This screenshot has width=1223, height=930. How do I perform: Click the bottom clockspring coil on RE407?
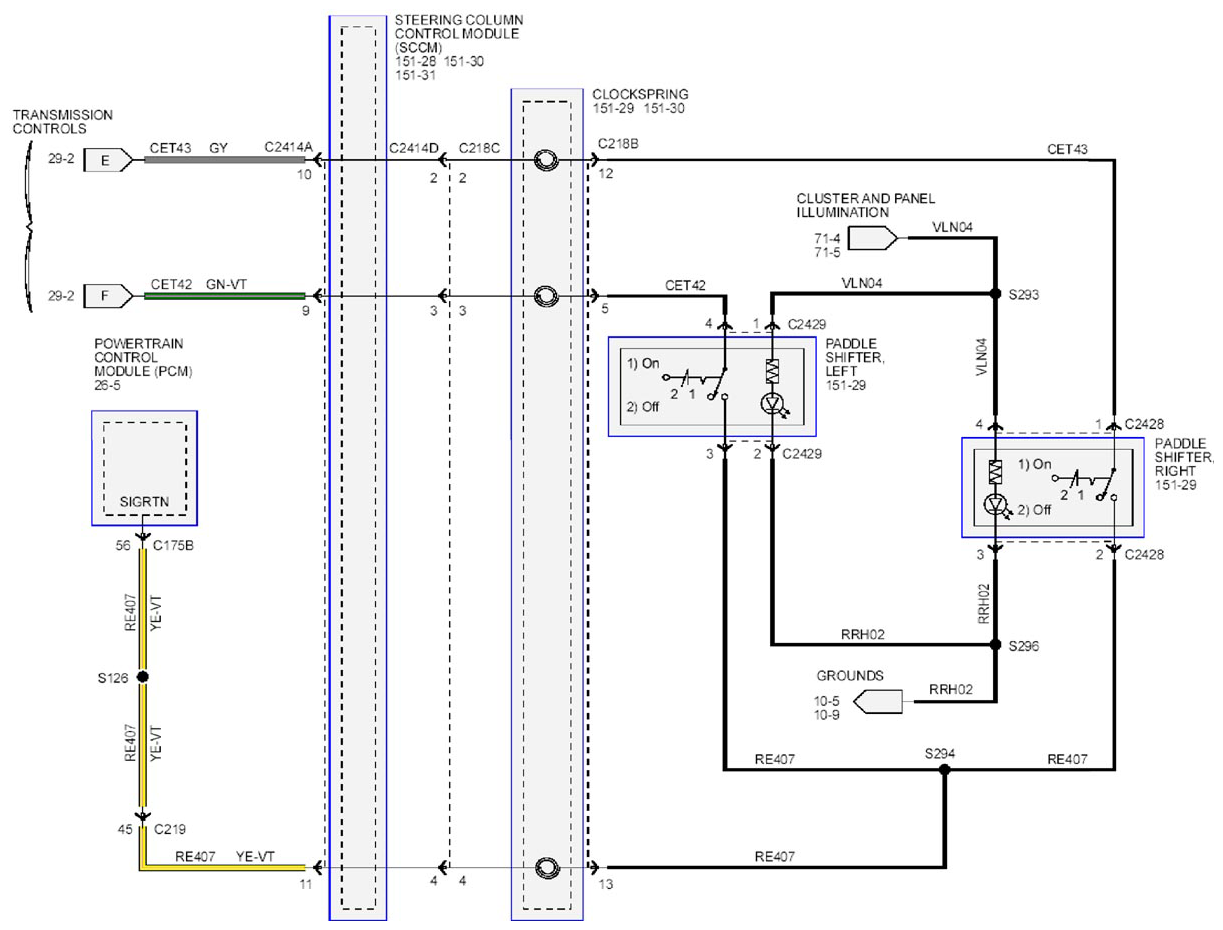click(546, 867)
